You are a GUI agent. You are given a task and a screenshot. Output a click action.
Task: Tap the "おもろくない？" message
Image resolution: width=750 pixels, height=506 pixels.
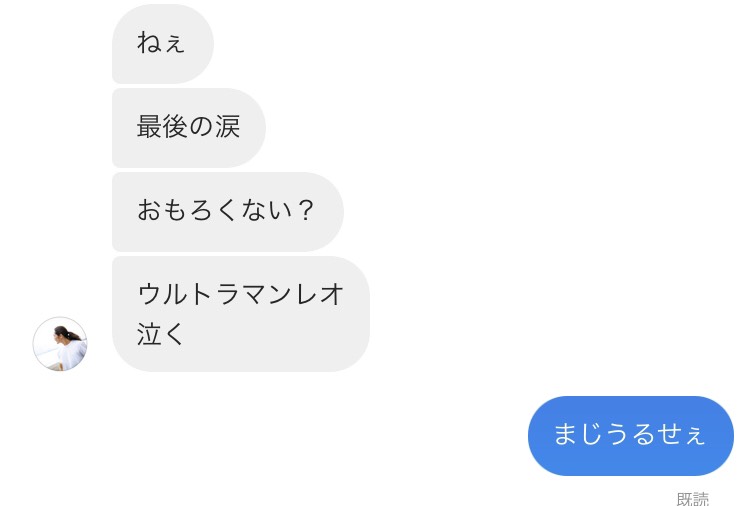(227, 212)
